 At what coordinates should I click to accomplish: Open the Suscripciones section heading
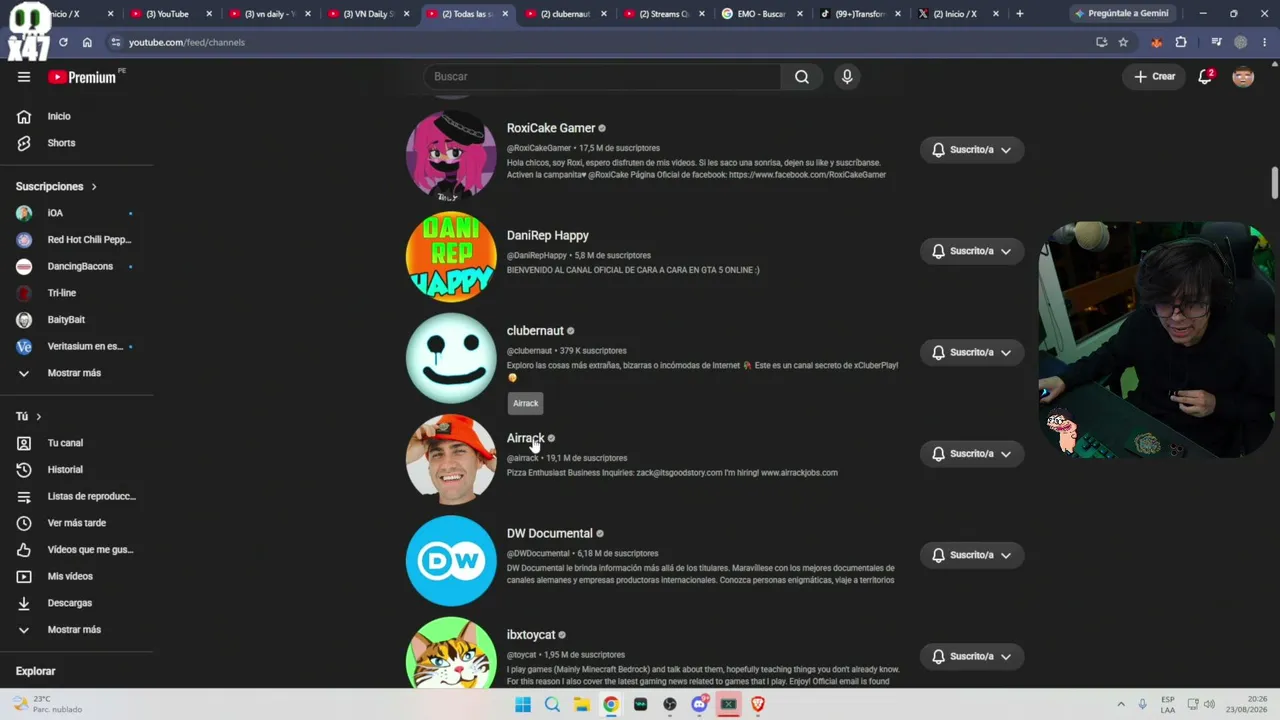coord(56,187)
